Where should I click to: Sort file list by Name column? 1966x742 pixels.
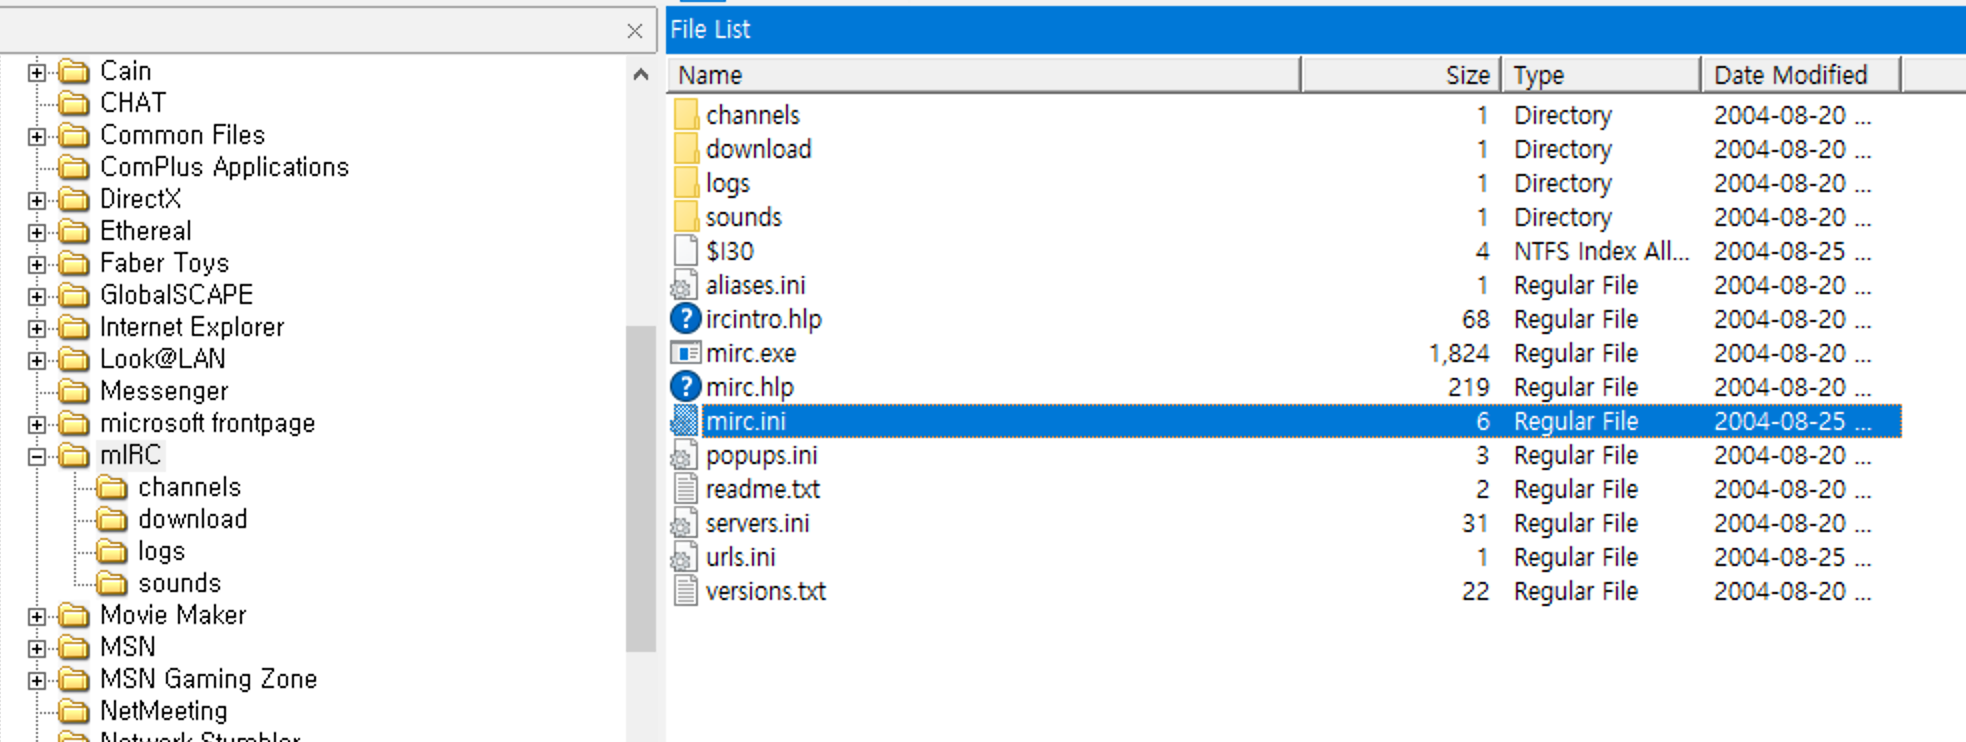(984, 75)
